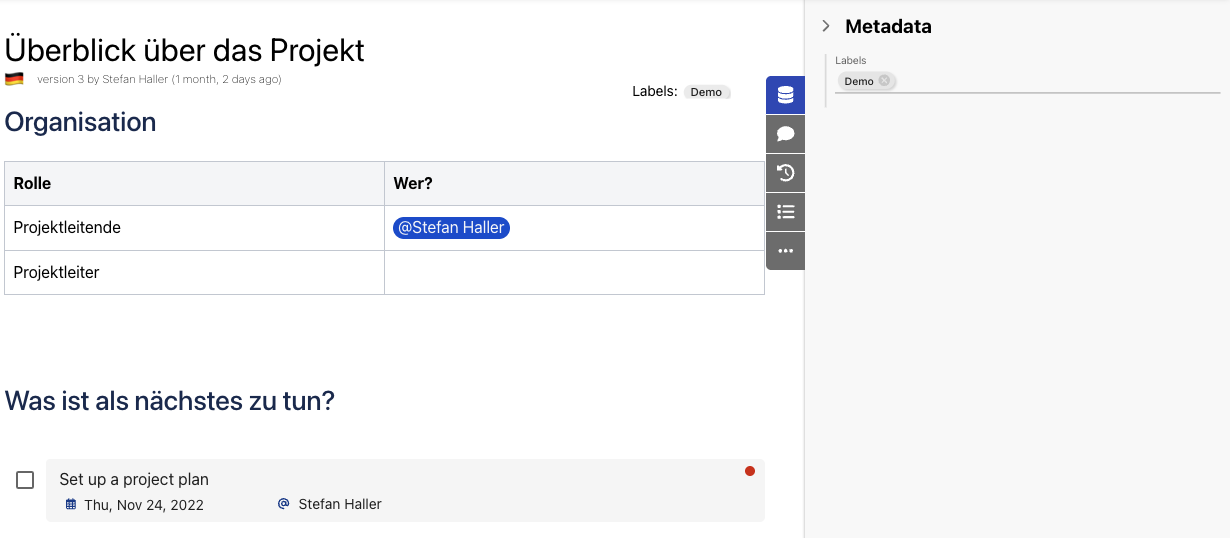
Task: Show page version history clock icon
Action: pyautogui.click(x=785, y=173)
